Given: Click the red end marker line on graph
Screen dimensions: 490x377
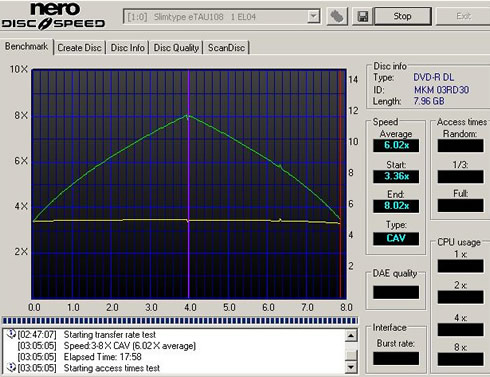Looking at the screenshot, I should tap(340, 183).
